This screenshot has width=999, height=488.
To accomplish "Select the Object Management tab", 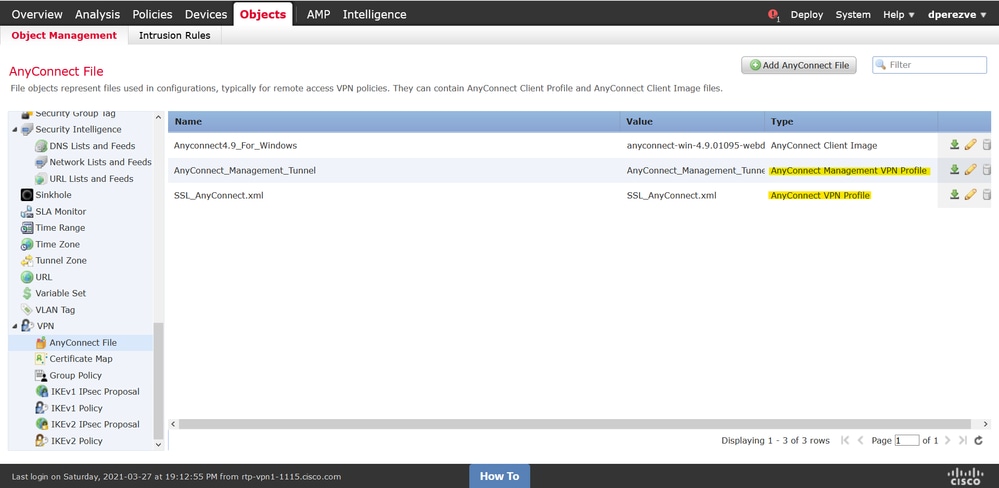I will coord(64,36).
